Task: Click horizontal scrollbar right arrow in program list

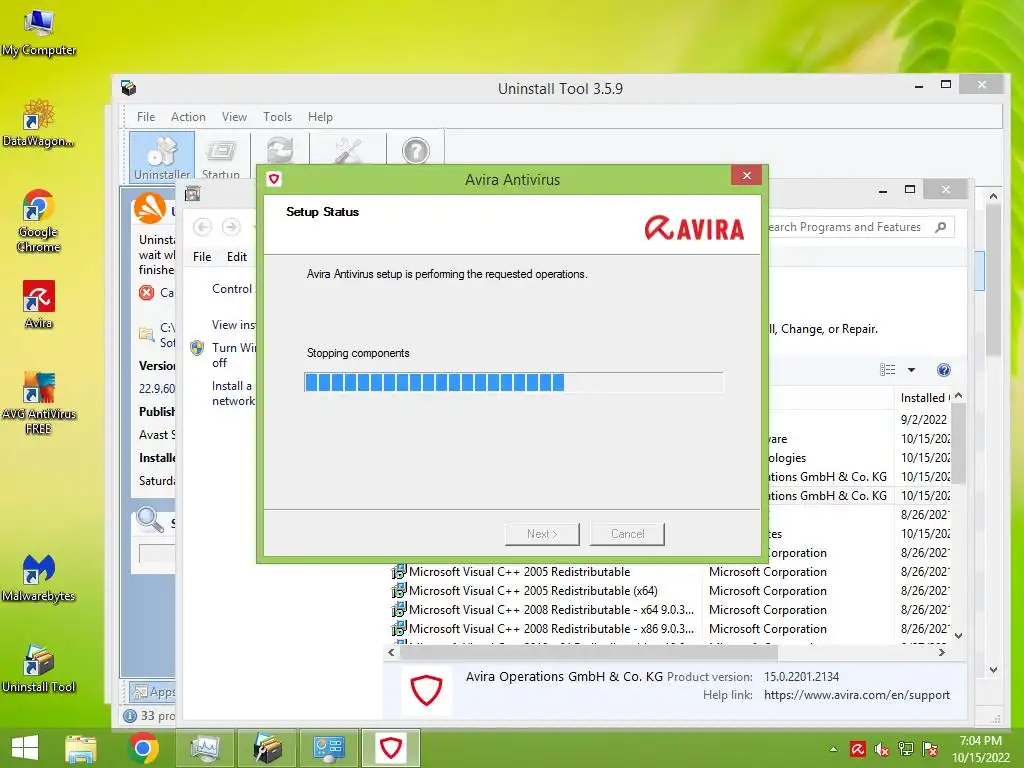Action: pyautogui.click(x=941, y=652)
